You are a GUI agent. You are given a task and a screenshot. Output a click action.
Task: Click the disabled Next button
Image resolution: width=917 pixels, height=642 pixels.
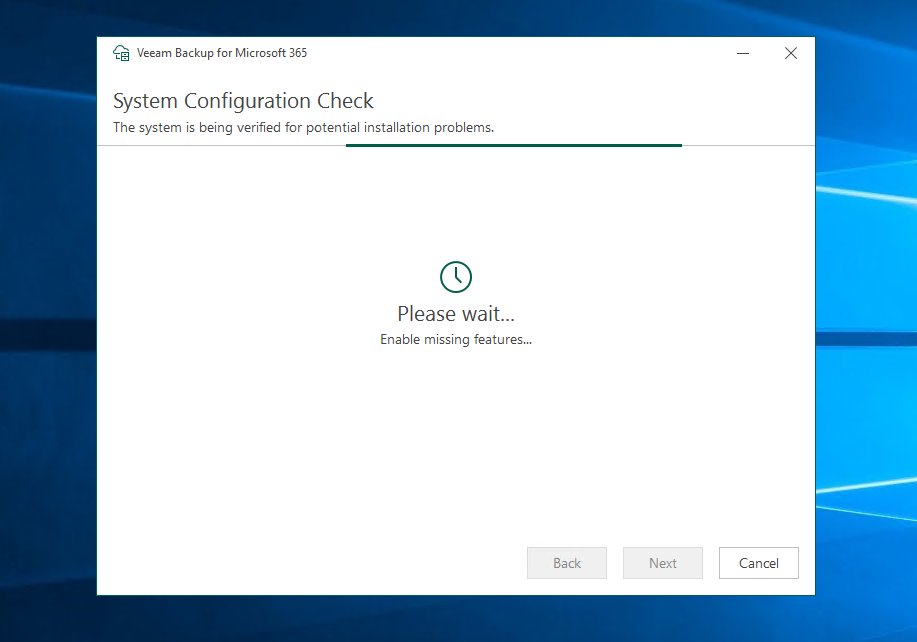click(x=663, y=563)
